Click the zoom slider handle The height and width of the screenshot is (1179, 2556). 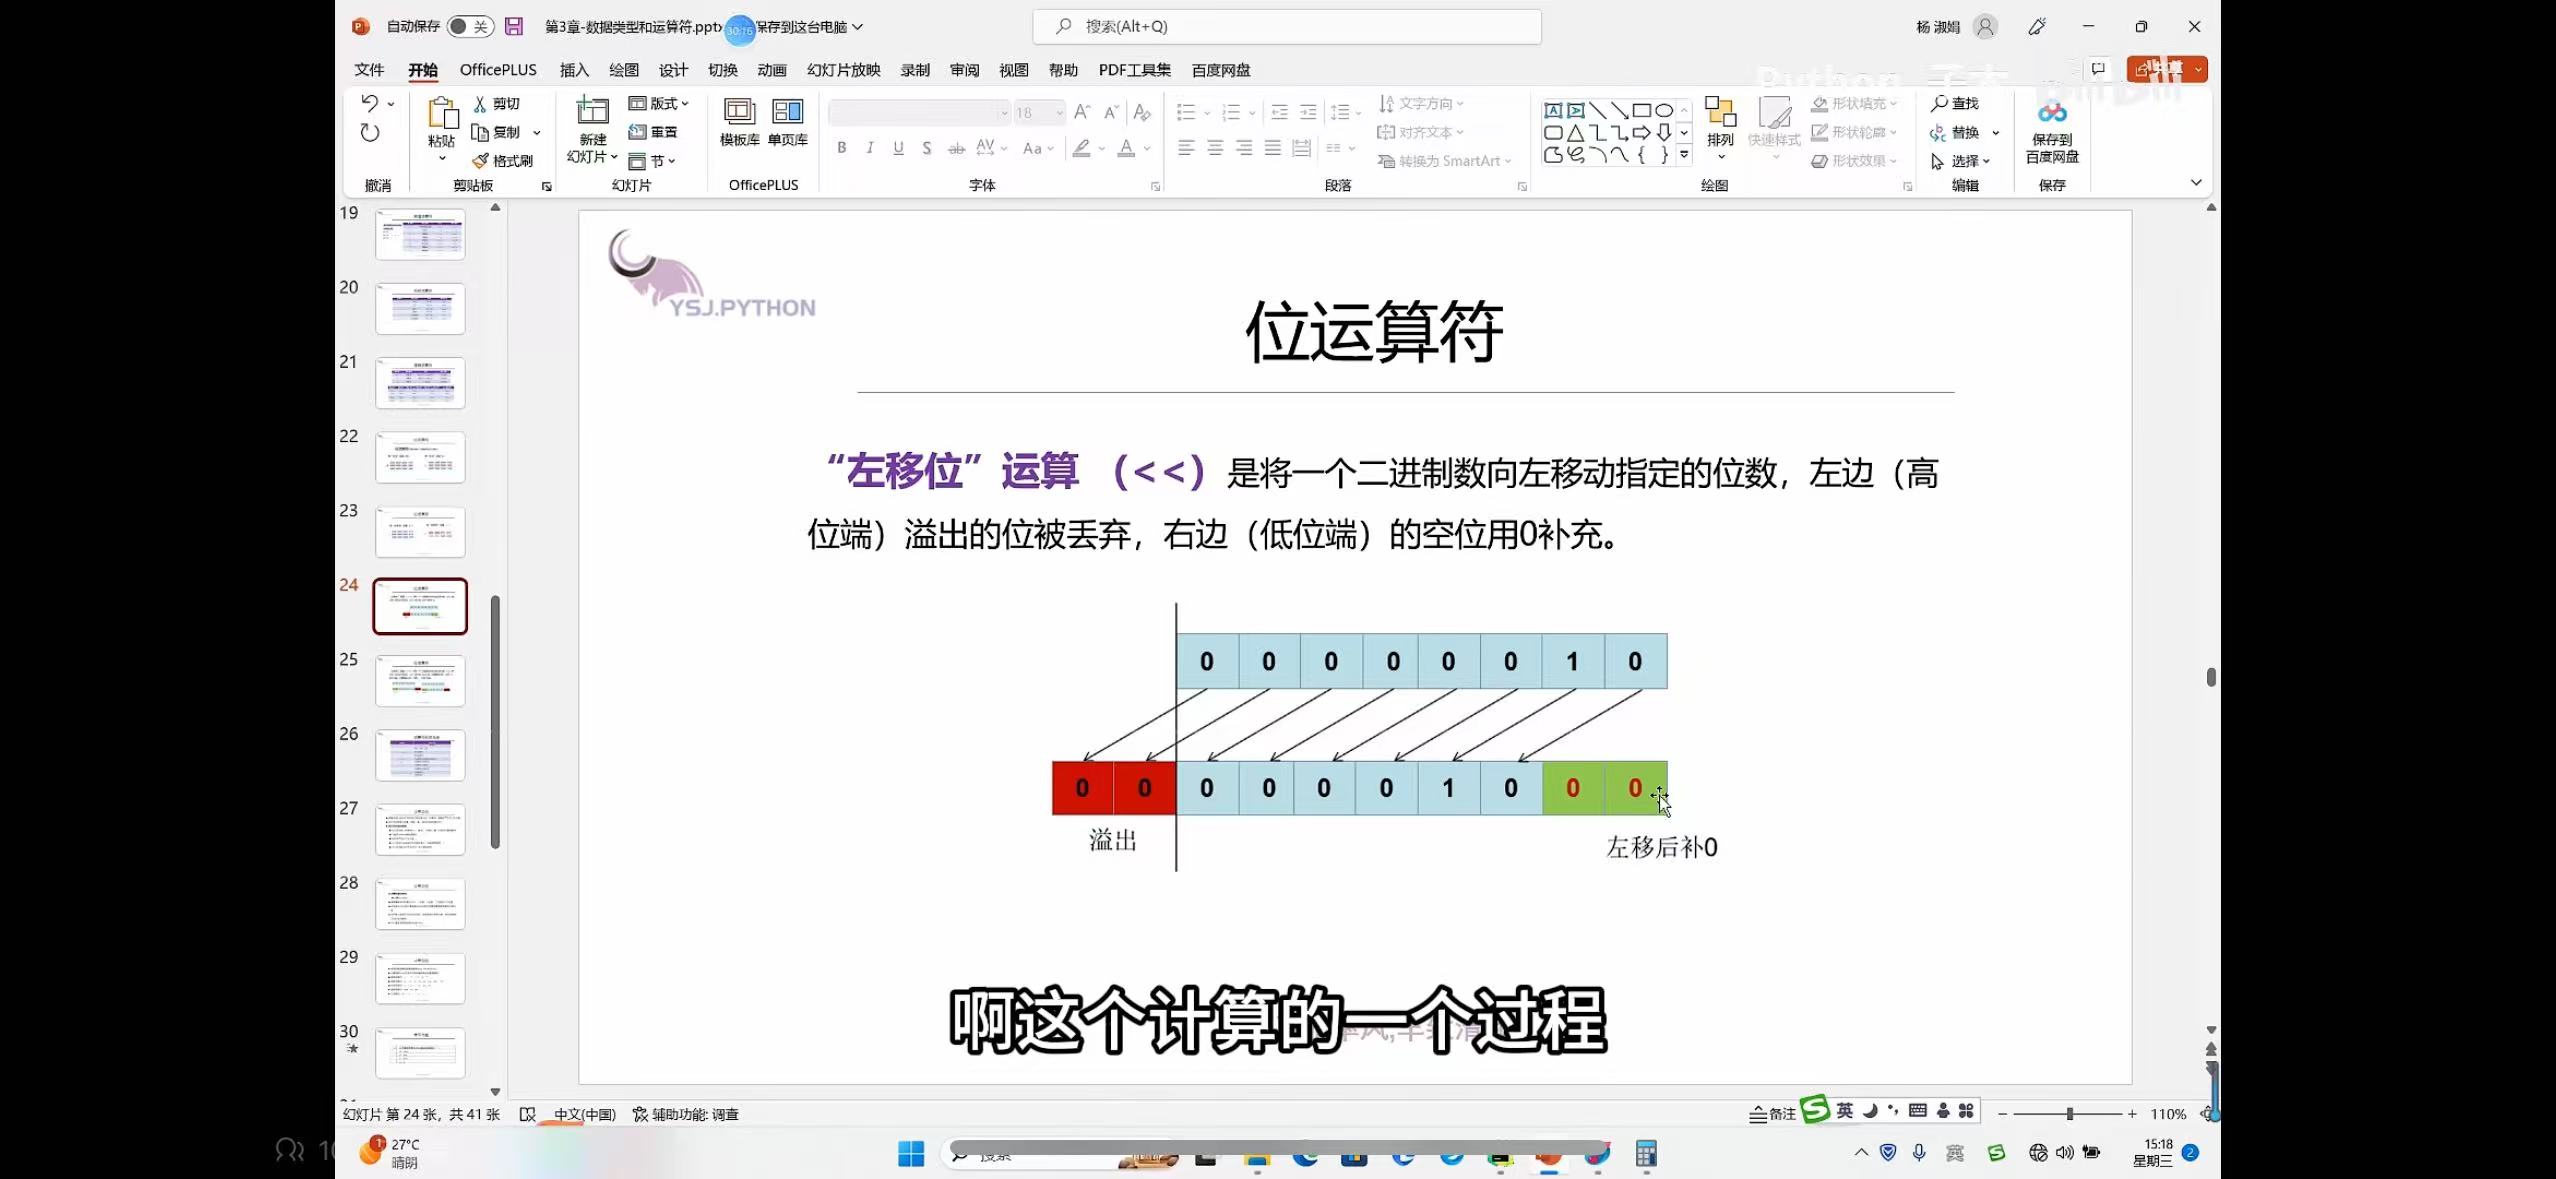coord(2069,1114)
